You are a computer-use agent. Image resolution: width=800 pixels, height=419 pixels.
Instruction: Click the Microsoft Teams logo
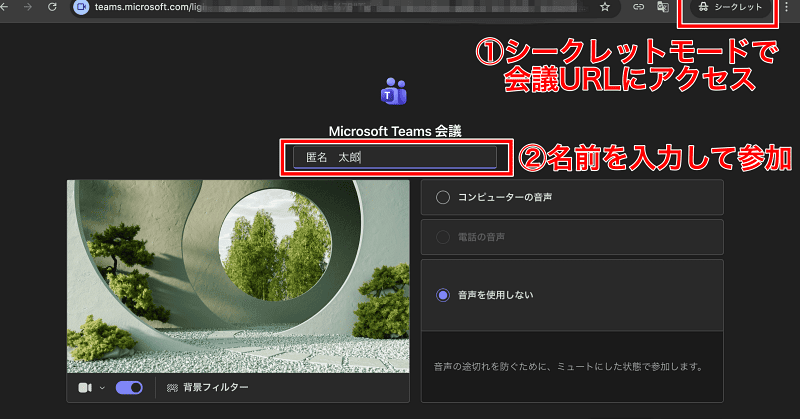coord(394,92)
